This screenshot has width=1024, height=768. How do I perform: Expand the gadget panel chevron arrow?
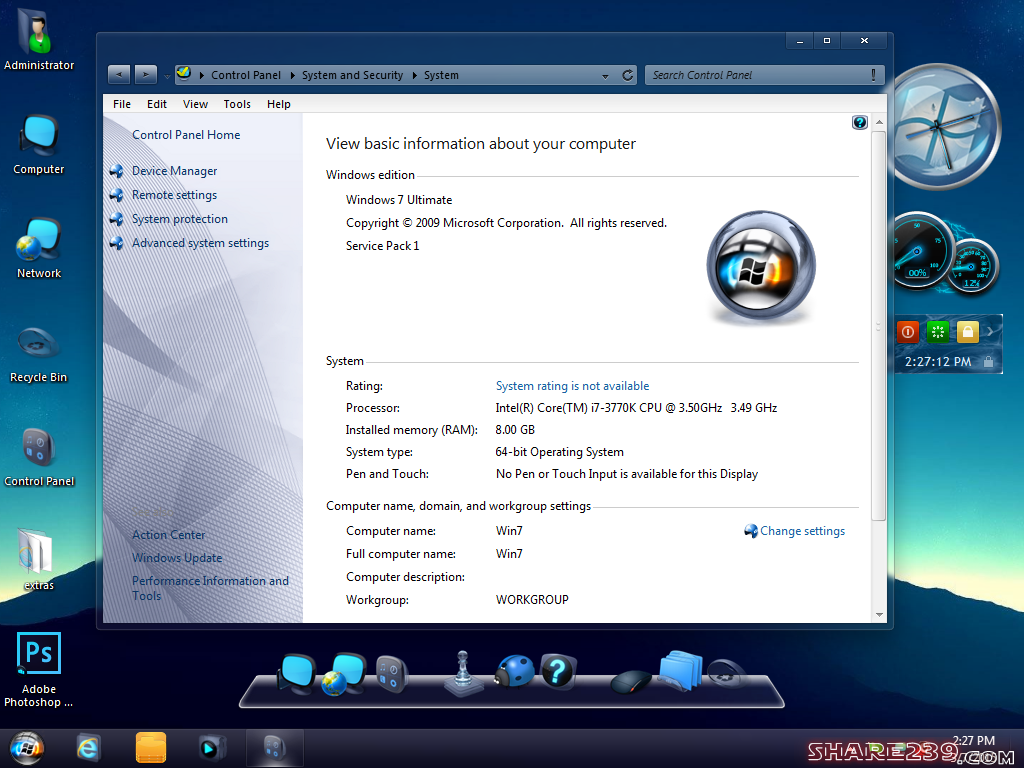[x=991, y=332]
